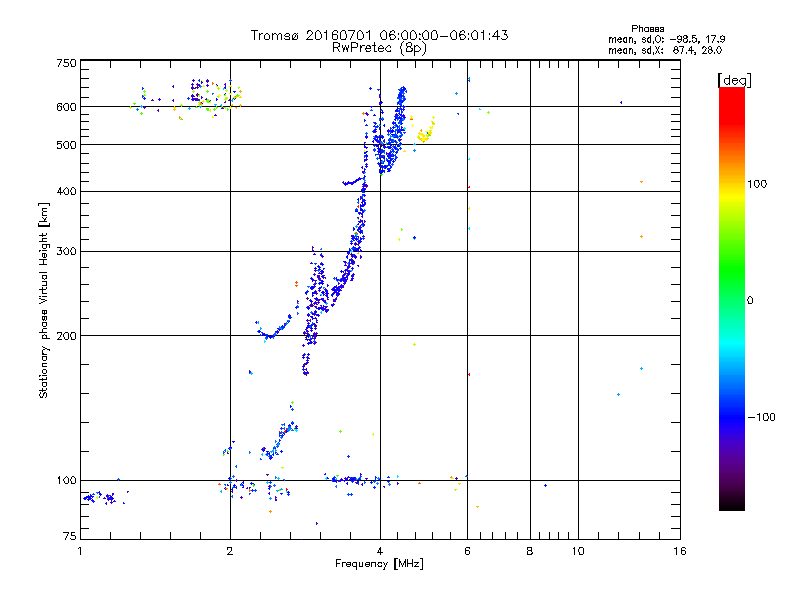Click the 'Phases' heading in the top right

click(x=647, y=29)
